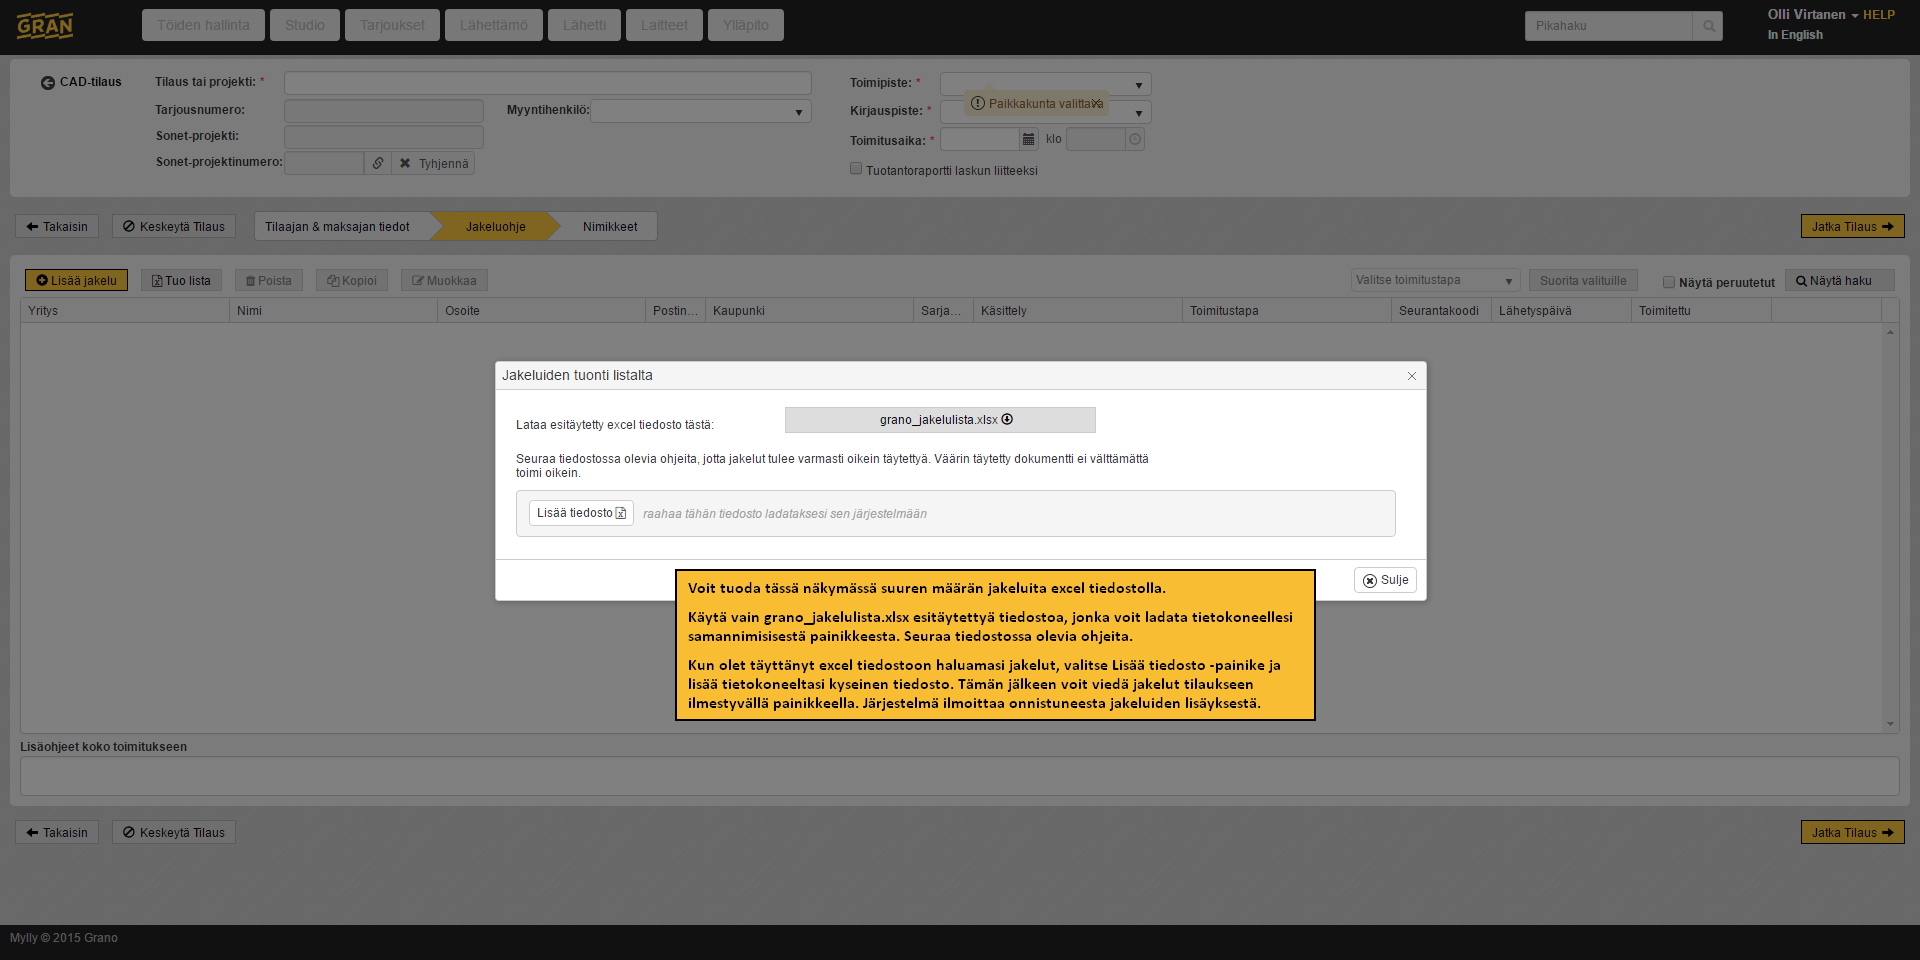Click the Tyhjennä clear button
The width and height of the screenshot is (1920, 960).
(433, 163)
